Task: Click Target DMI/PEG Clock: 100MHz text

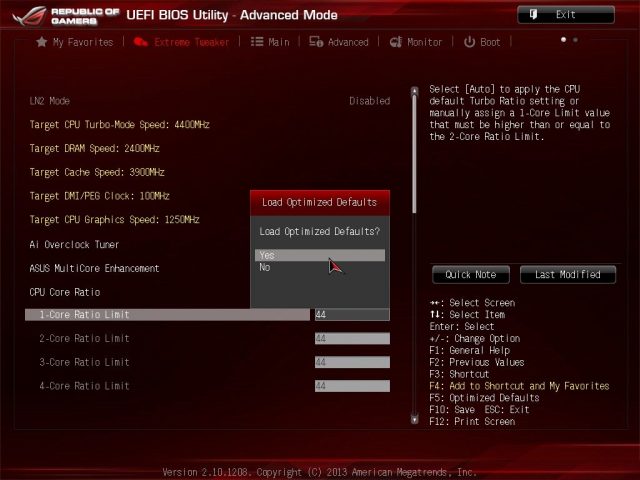Action: click(x=99, y=196)
